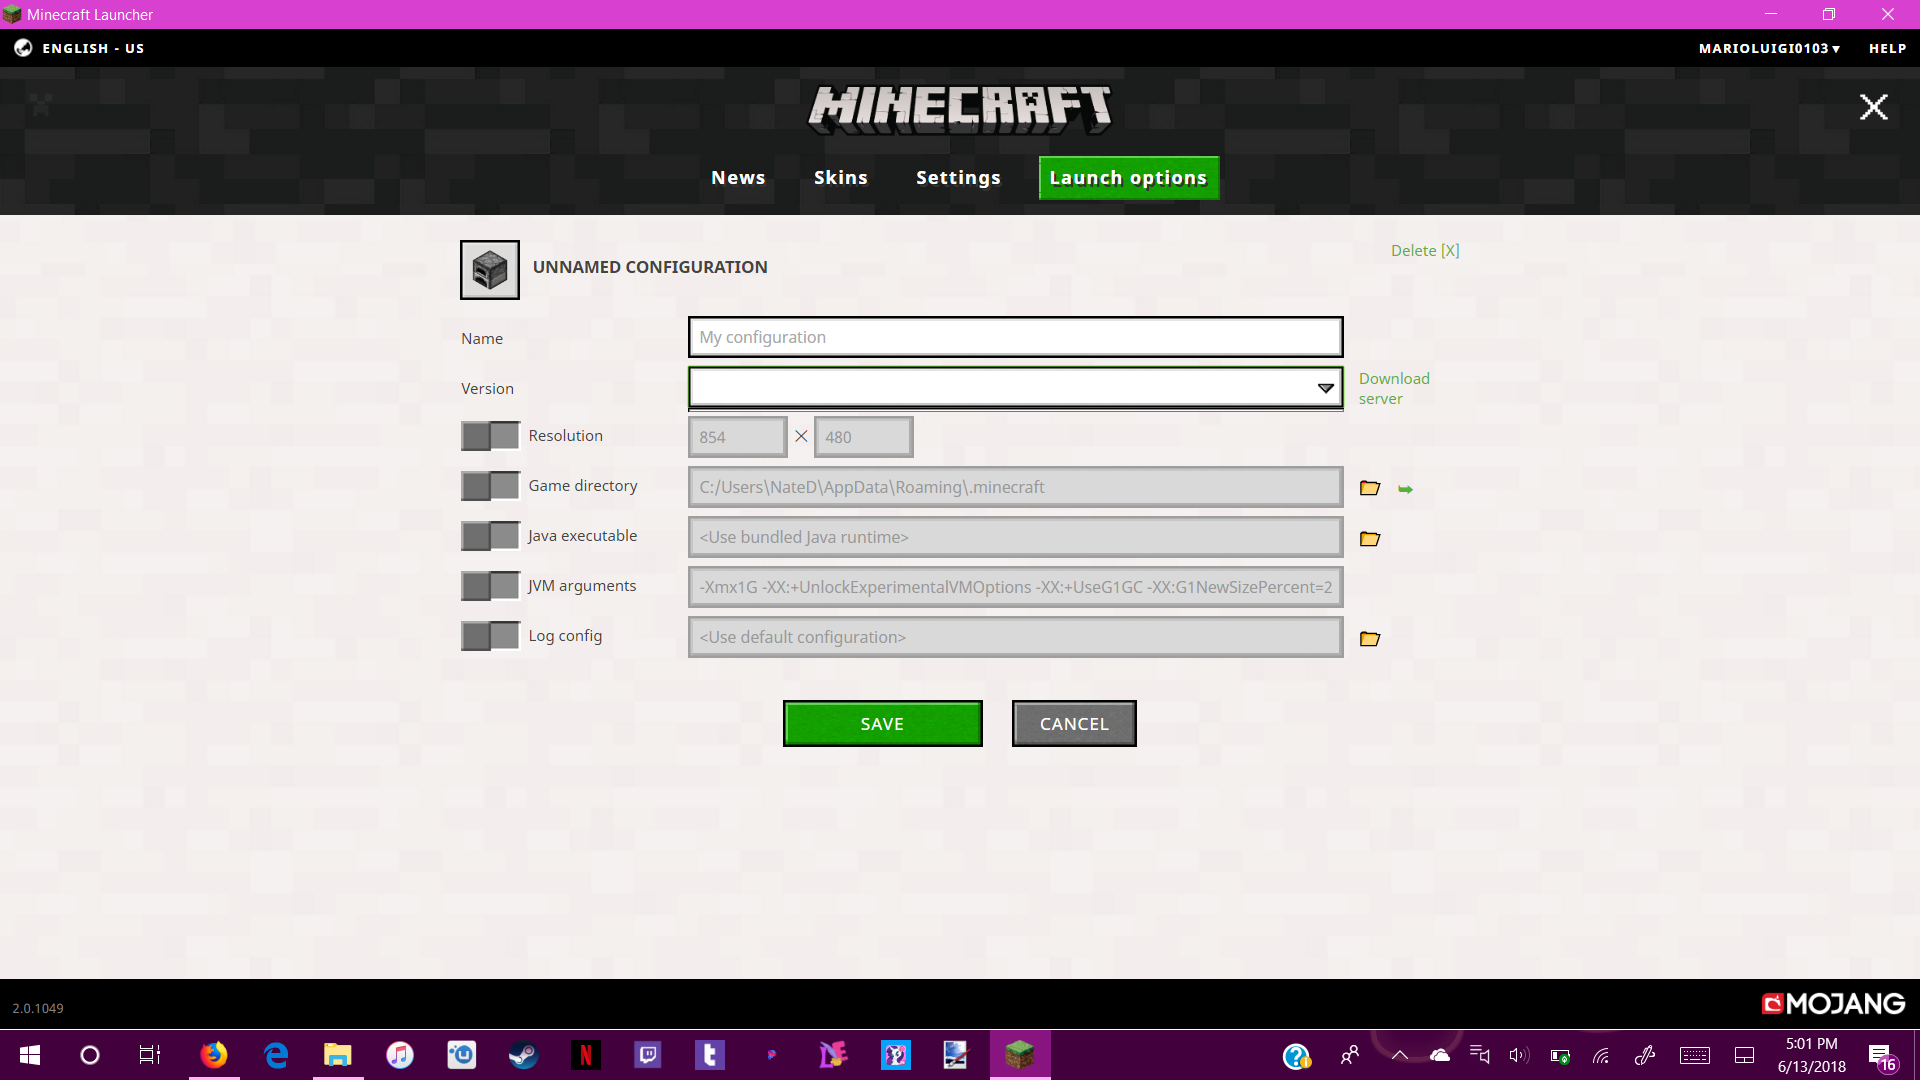
Task: Toggle the Resolution switch
Action: (490, 436)
